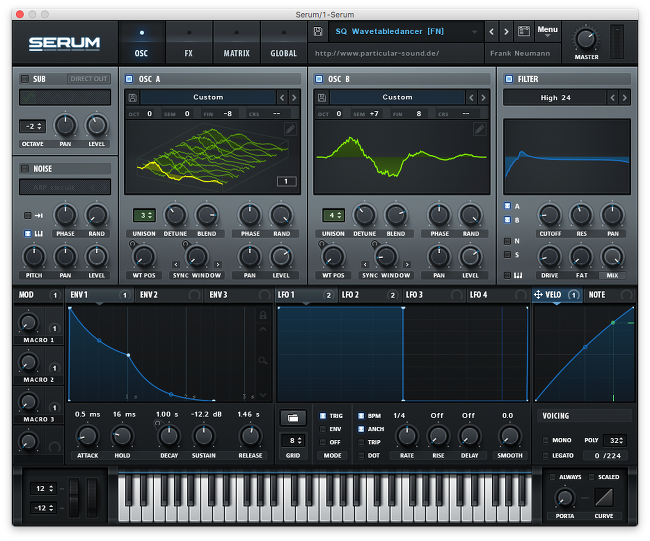Select next OSC B wavetable arrow
This screenshot has width=650, height=541.
pyautogui.click(x=483, y=97)
